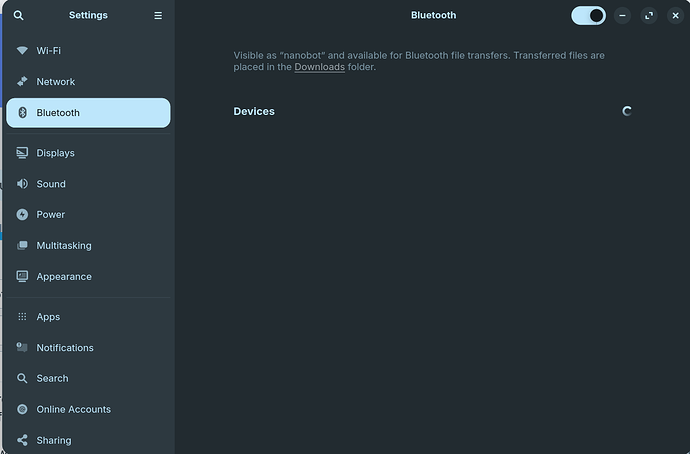
Task: Open the Power settings icon
Action: point(22,215)
